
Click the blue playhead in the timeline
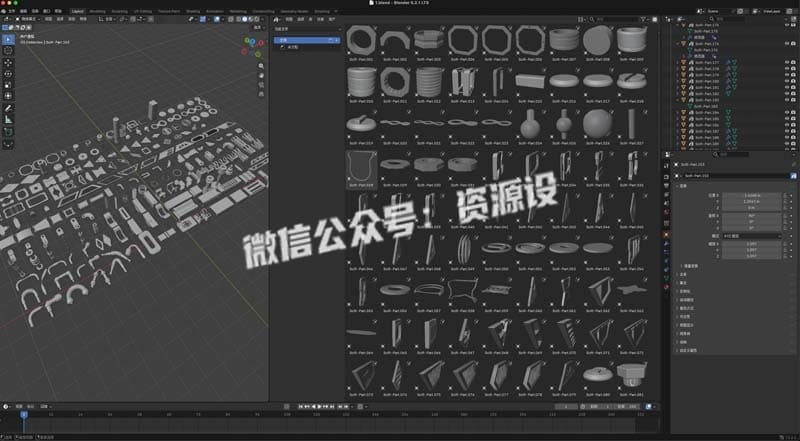pos(24,414)
